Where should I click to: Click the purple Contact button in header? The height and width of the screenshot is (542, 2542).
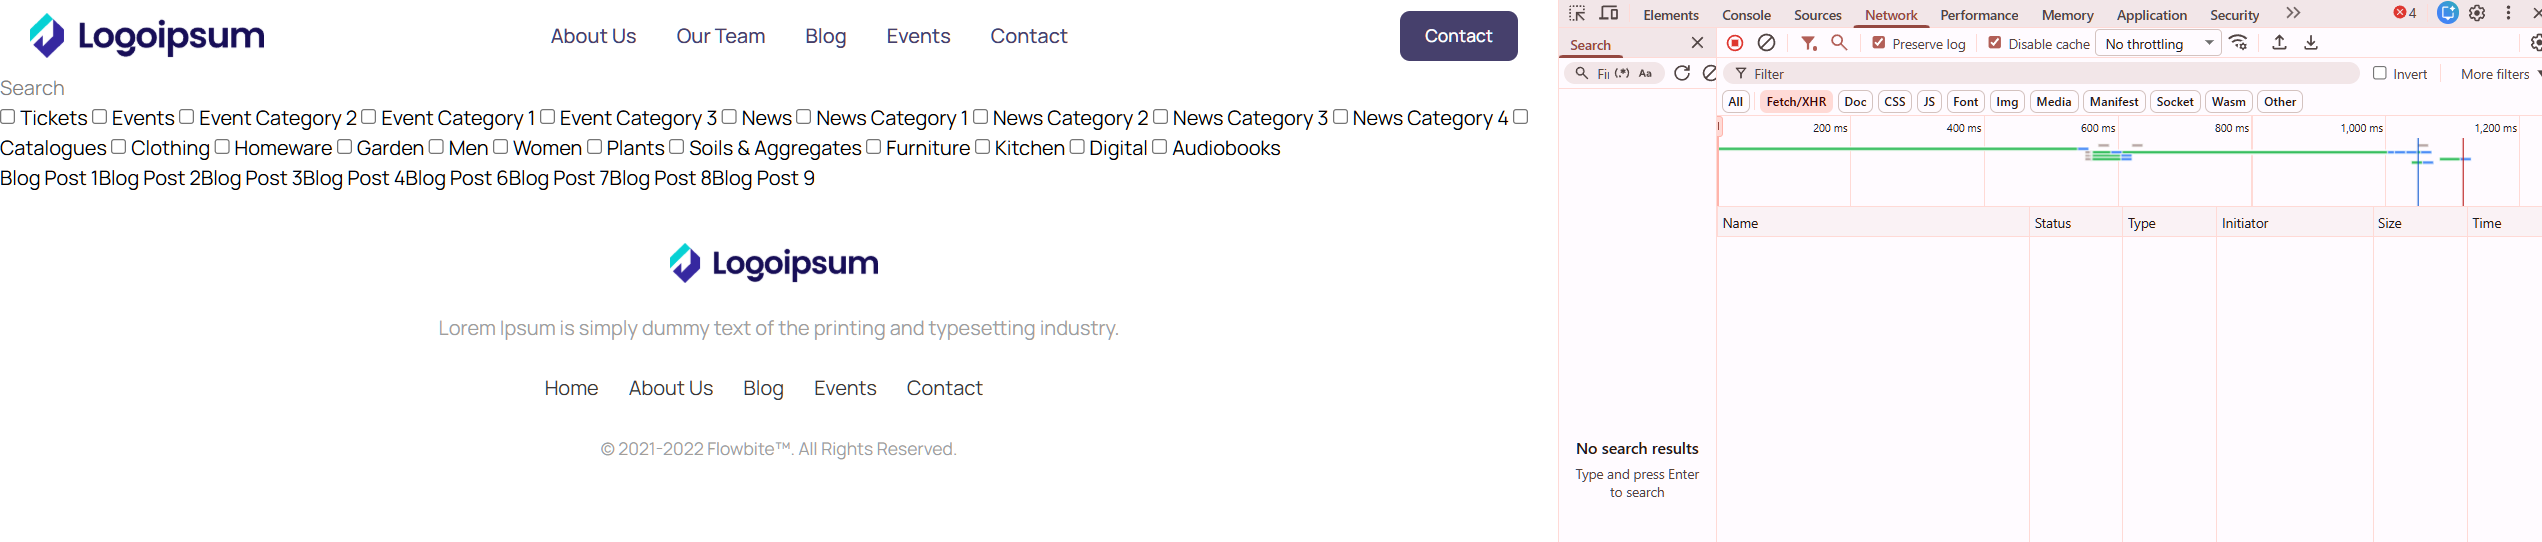(x=1458, y=36)
